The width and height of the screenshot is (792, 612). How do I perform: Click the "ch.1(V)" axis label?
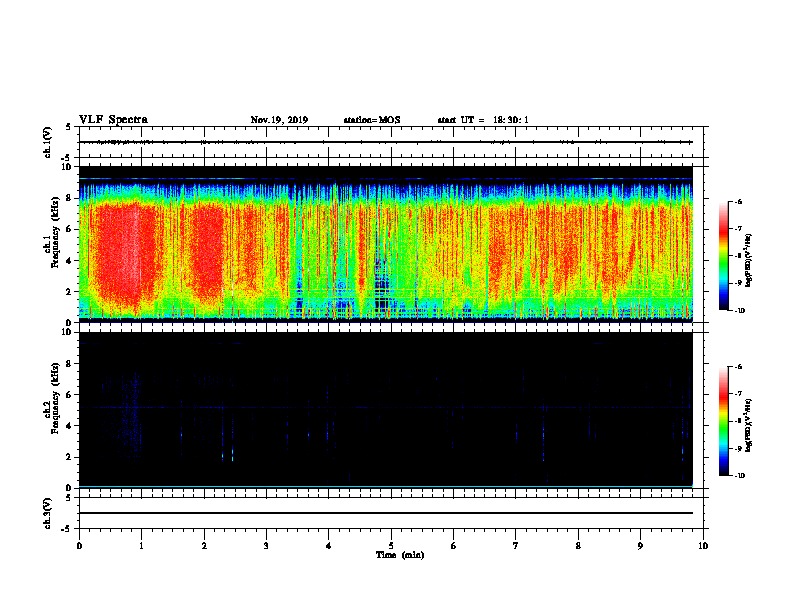(47, 142)
